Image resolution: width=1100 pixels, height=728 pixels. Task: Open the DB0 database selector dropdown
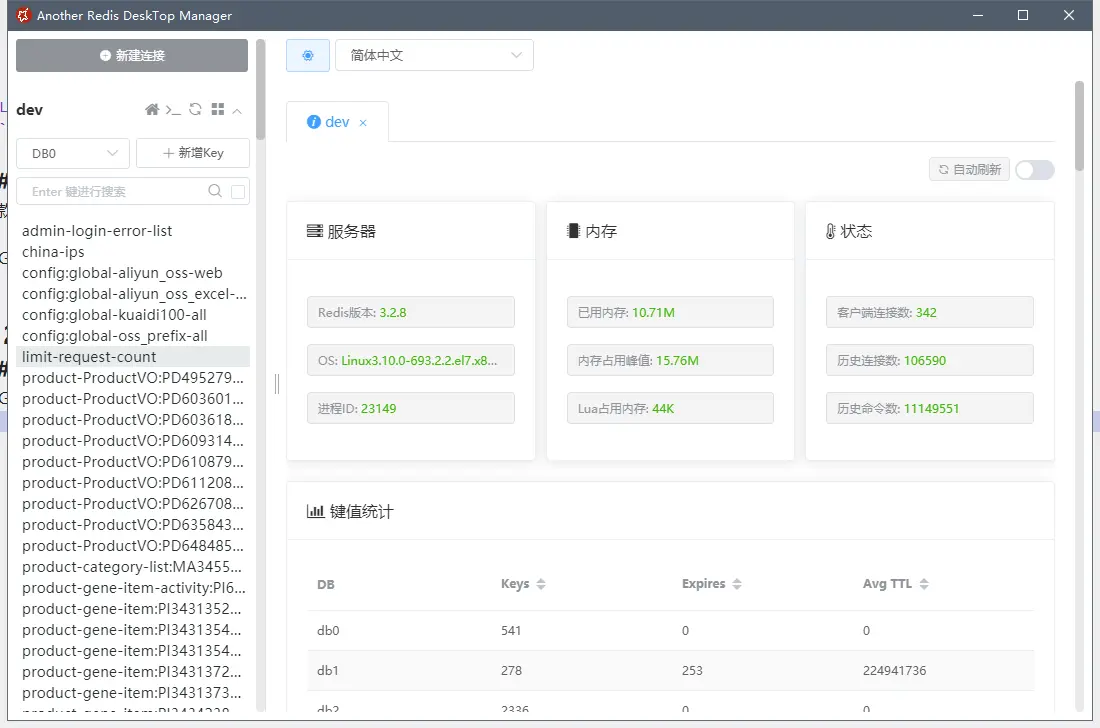point(72,153)
